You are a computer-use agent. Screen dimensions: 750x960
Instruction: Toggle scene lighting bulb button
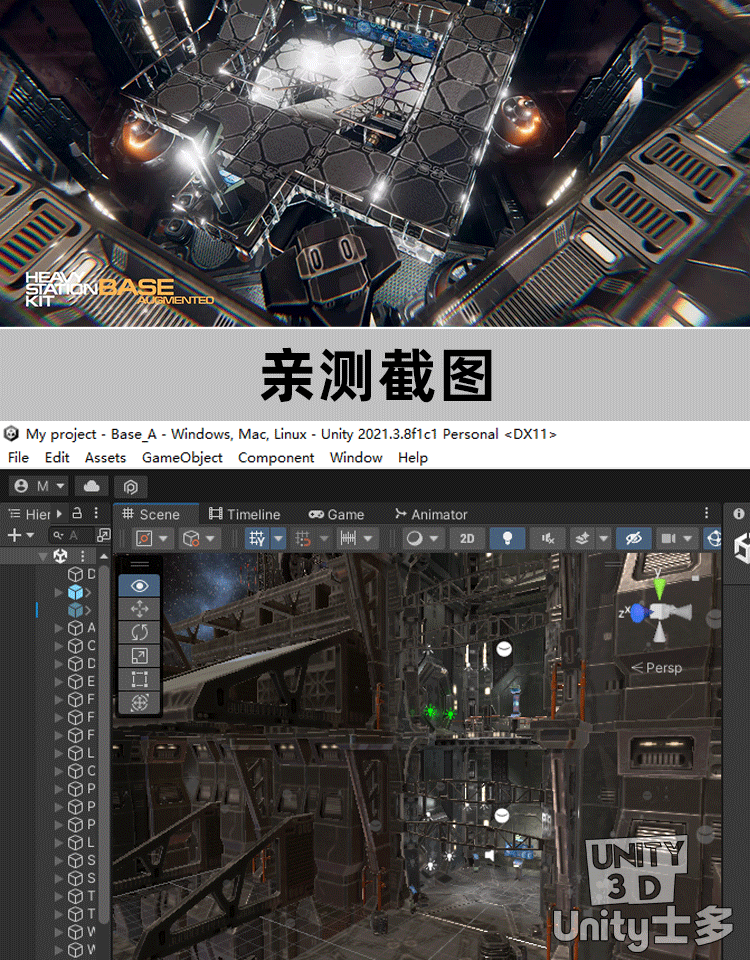507,538
